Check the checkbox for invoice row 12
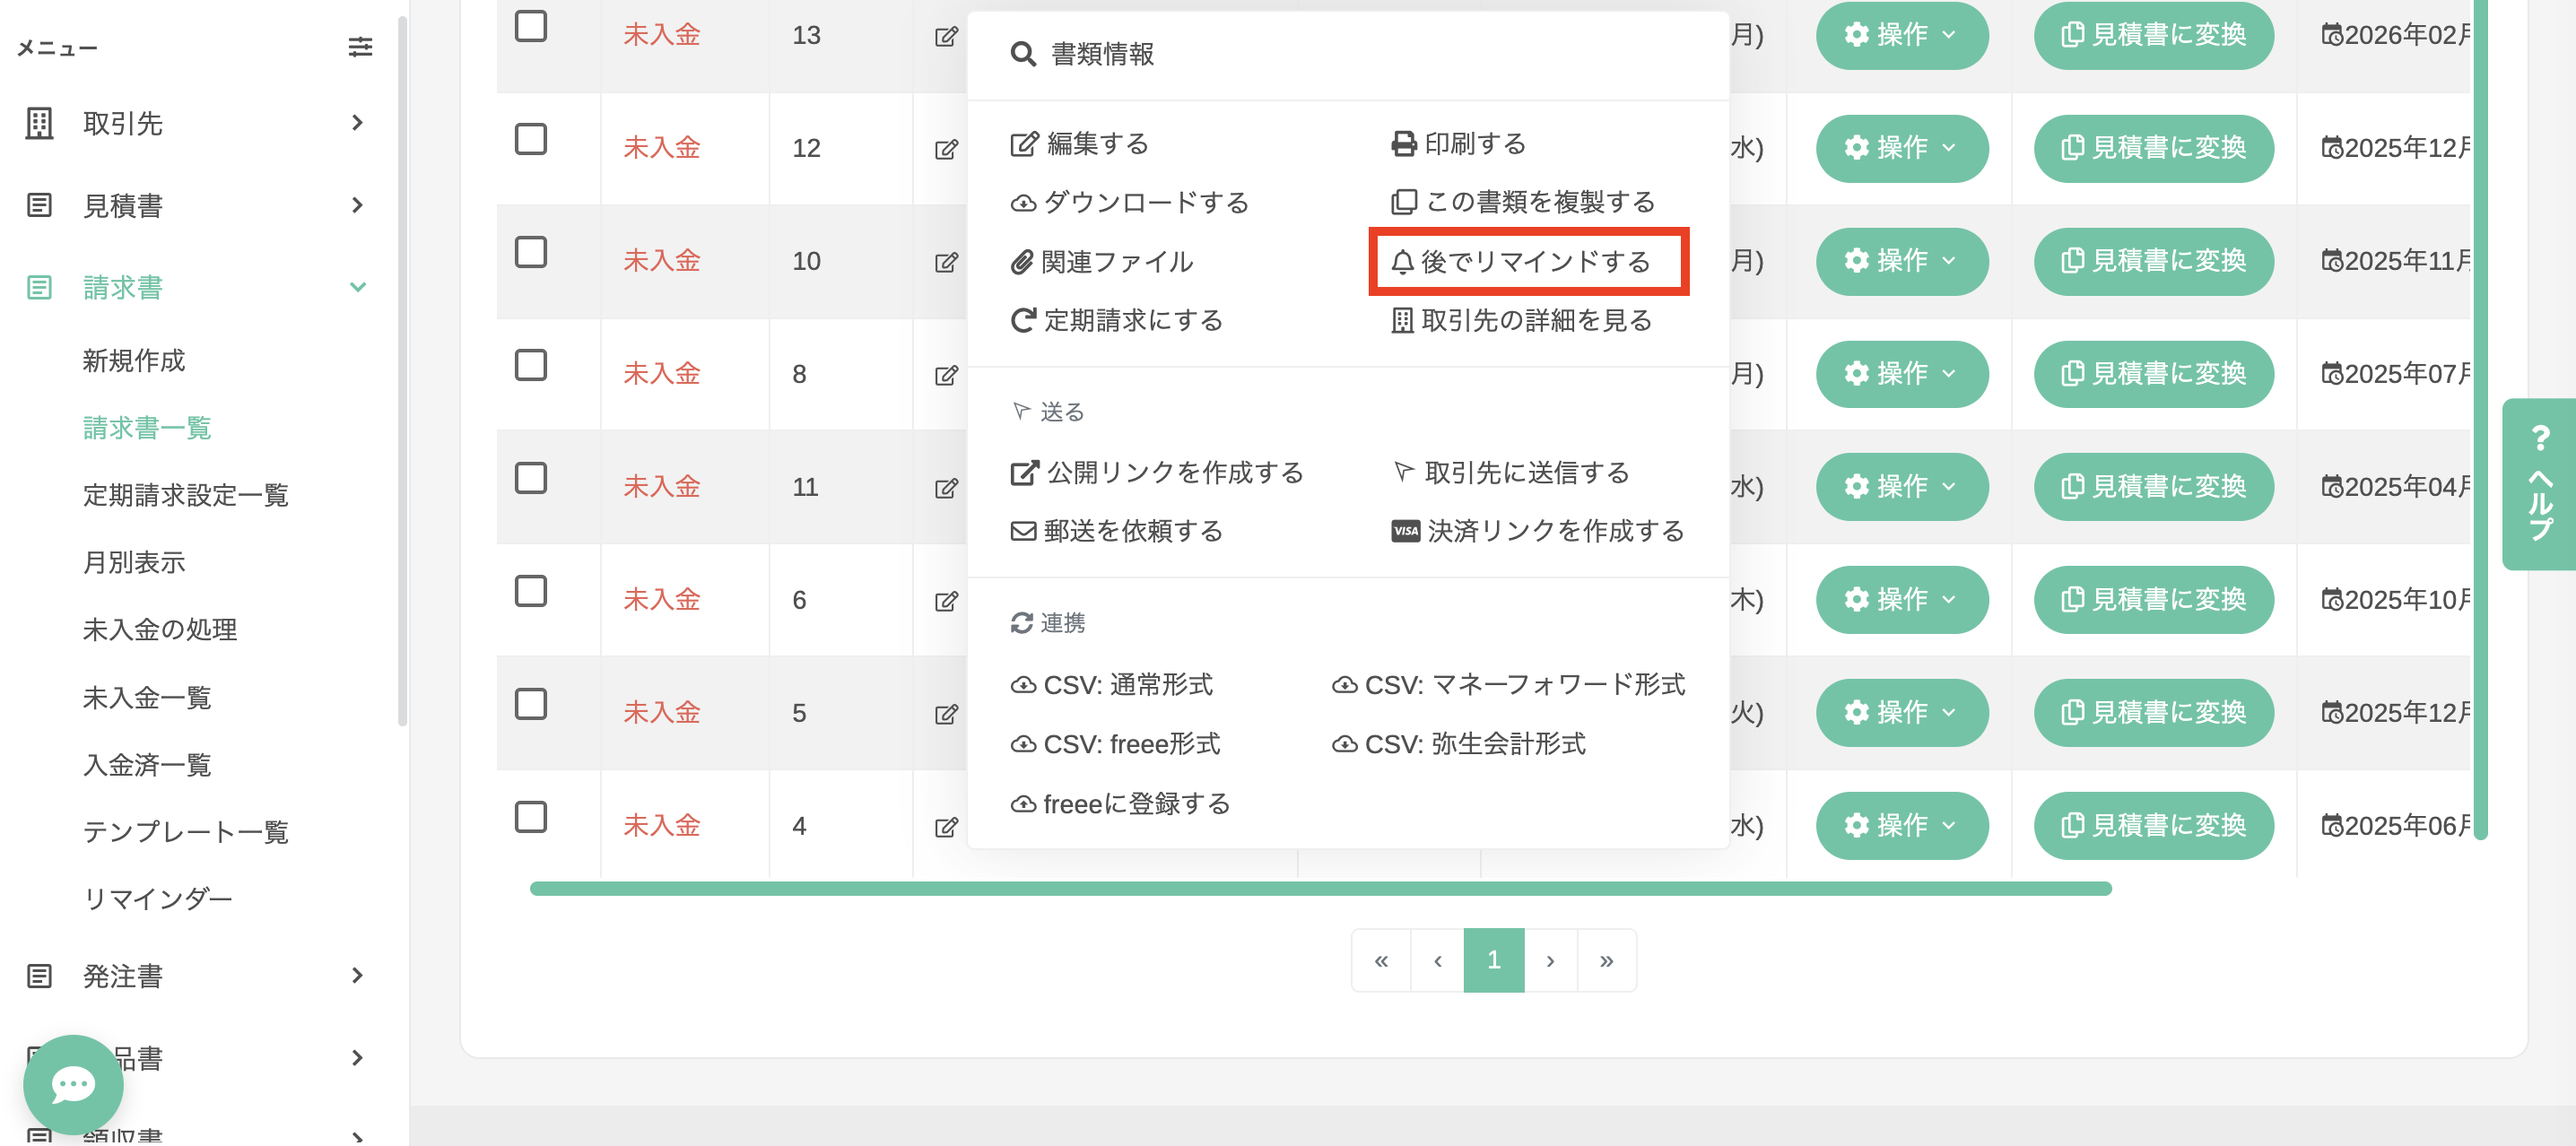This screenshot has width=2576, height=1146. coord(530,139)
